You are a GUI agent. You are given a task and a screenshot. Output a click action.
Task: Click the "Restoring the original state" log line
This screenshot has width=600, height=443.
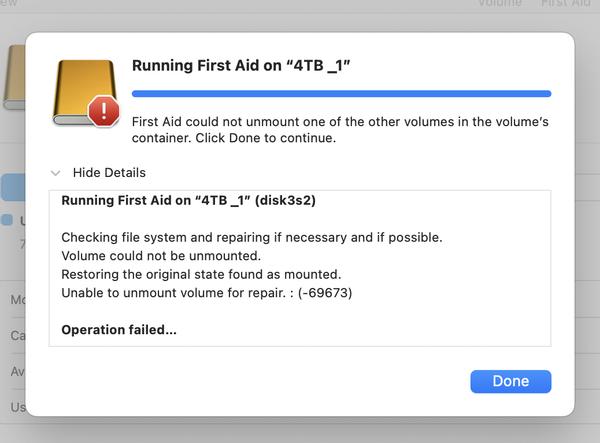(x=201, y=274)
